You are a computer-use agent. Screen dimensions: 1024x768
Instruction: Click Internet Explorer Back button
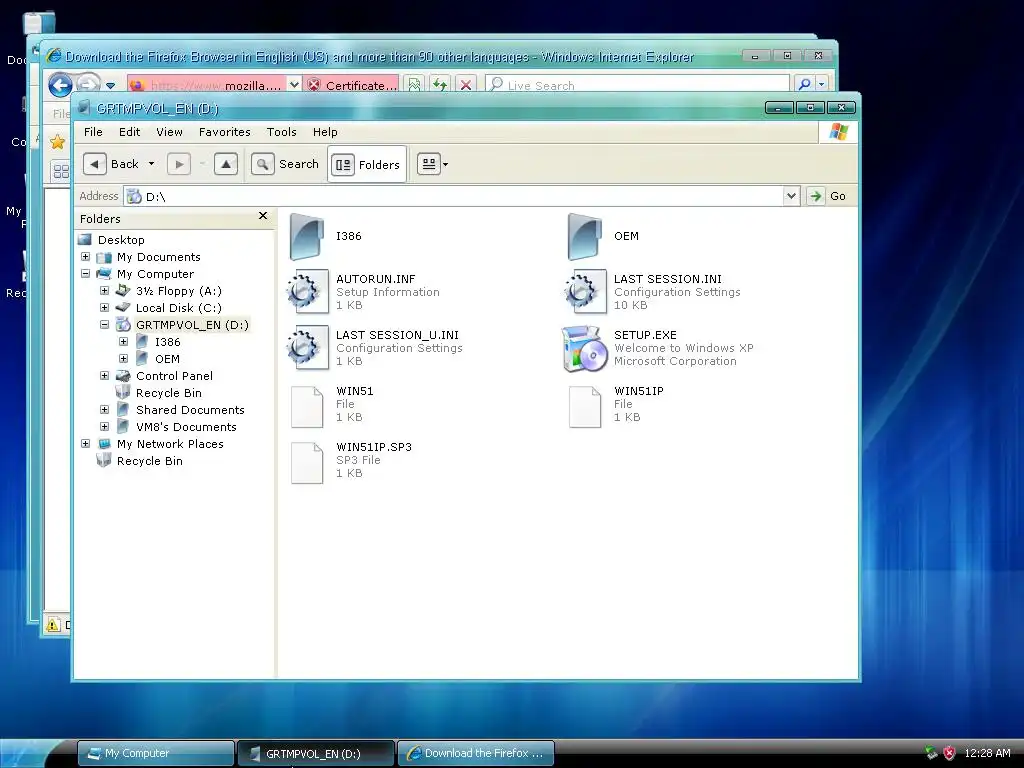(60, 85)
